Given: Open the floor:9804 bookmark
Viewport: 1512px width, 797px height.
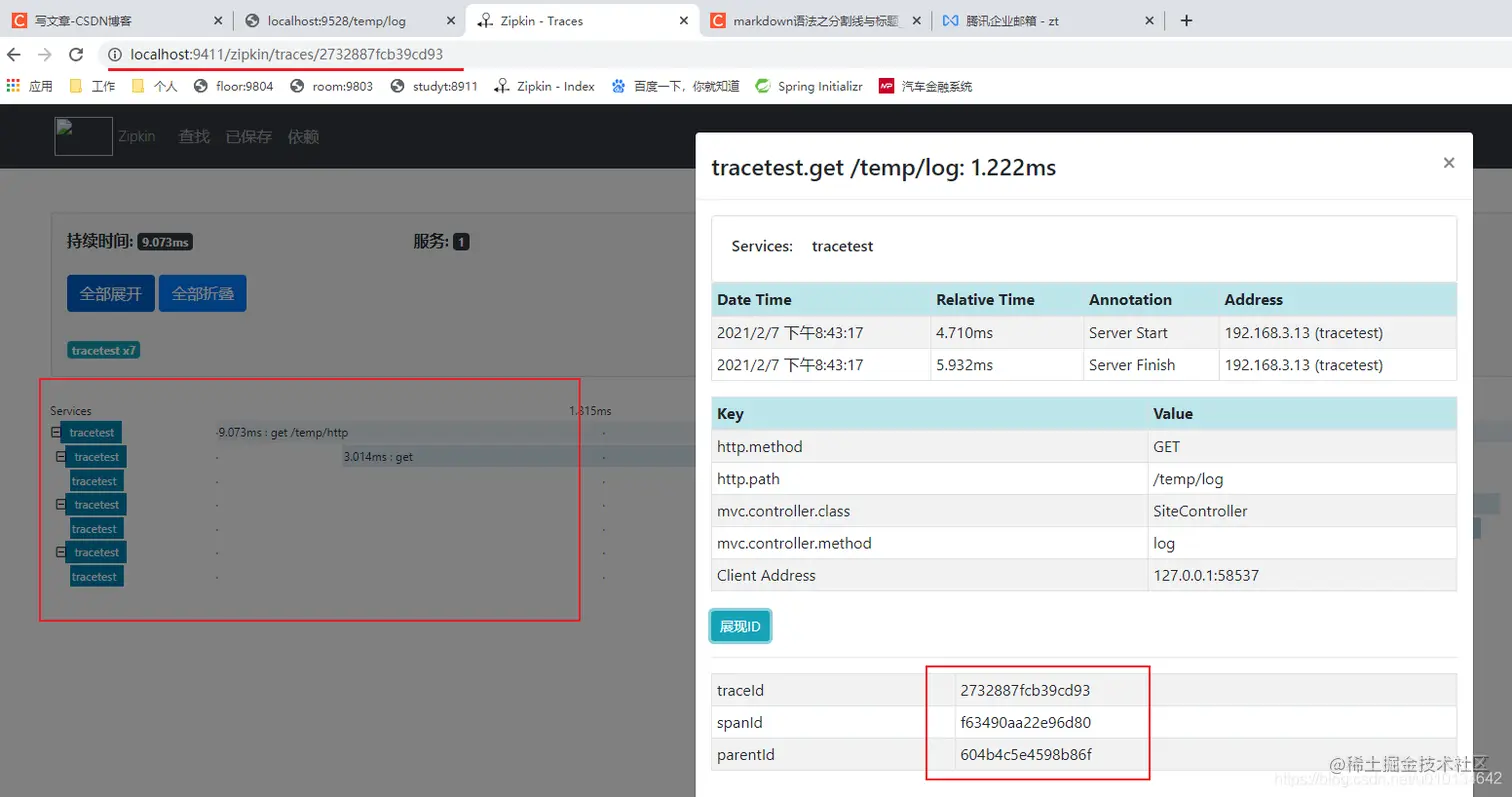Looking at the screenshot, I should (233, 86).
